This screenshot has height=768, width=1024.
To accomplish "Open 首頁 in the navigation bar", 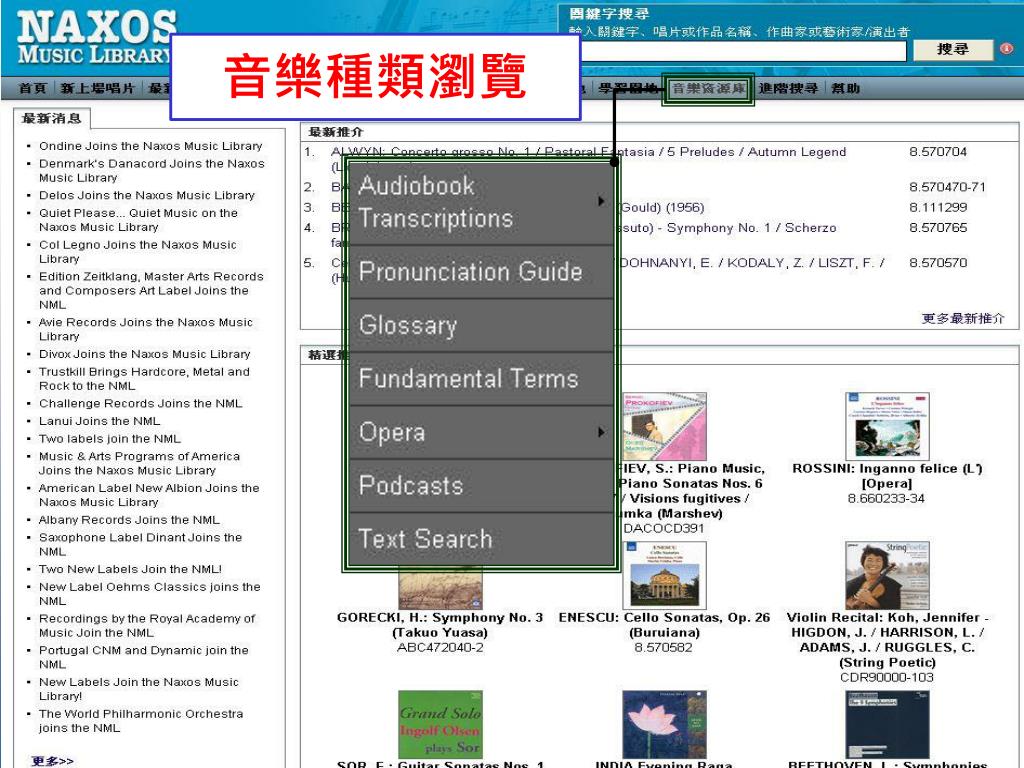I will (33, 88).
